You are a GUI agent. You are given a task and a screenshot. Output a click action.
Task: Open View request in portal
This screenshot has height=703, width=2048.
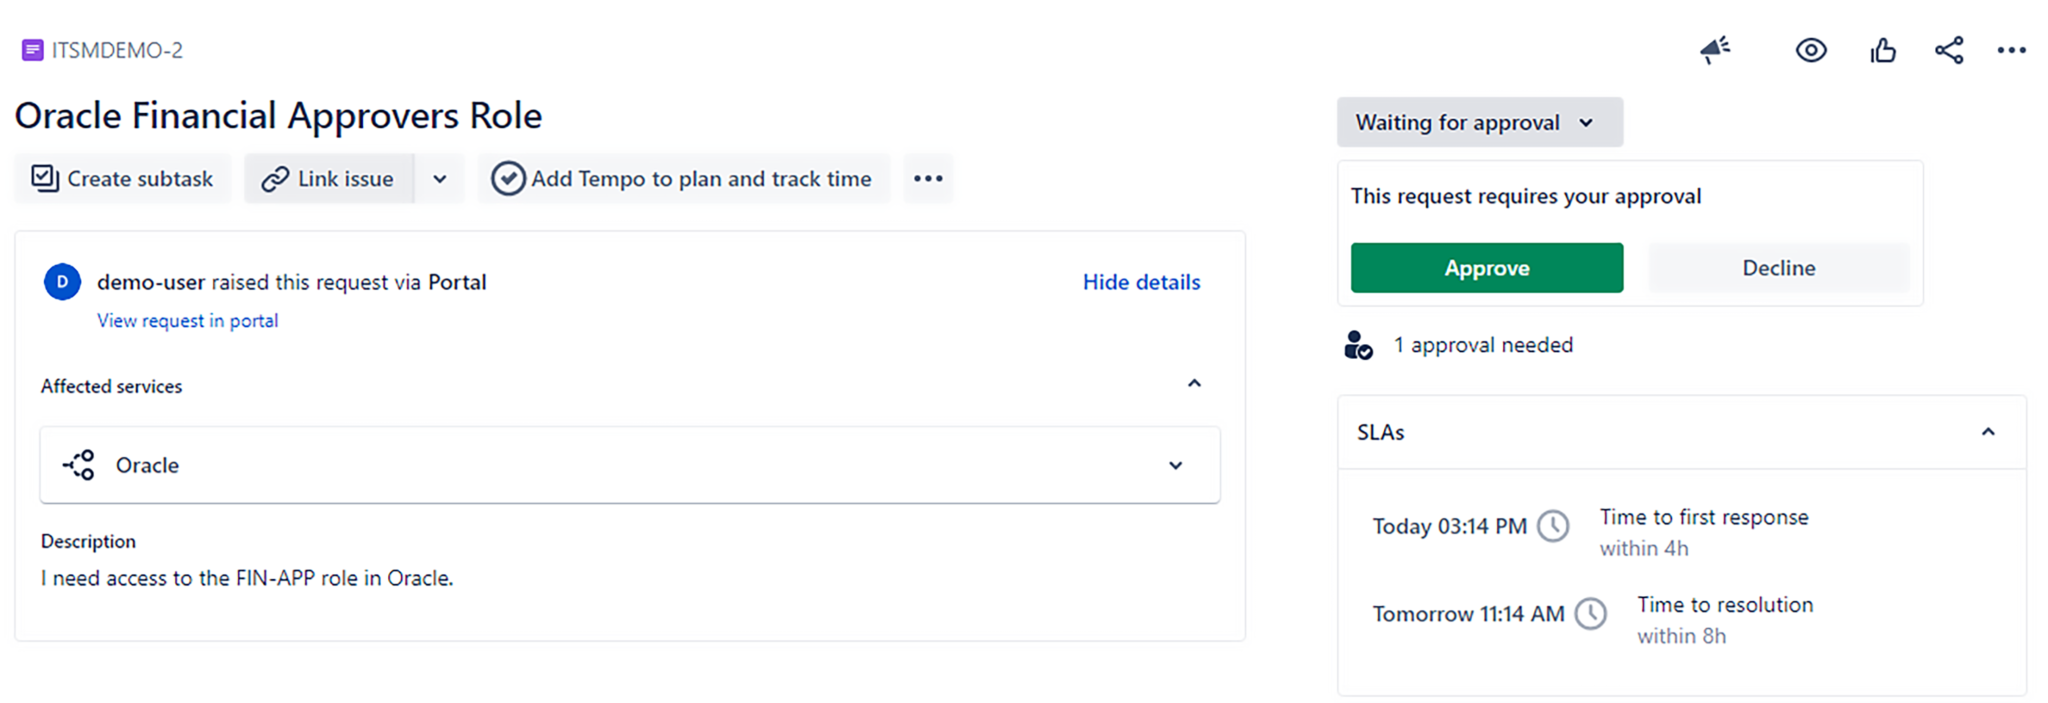(x=187, y=320)
